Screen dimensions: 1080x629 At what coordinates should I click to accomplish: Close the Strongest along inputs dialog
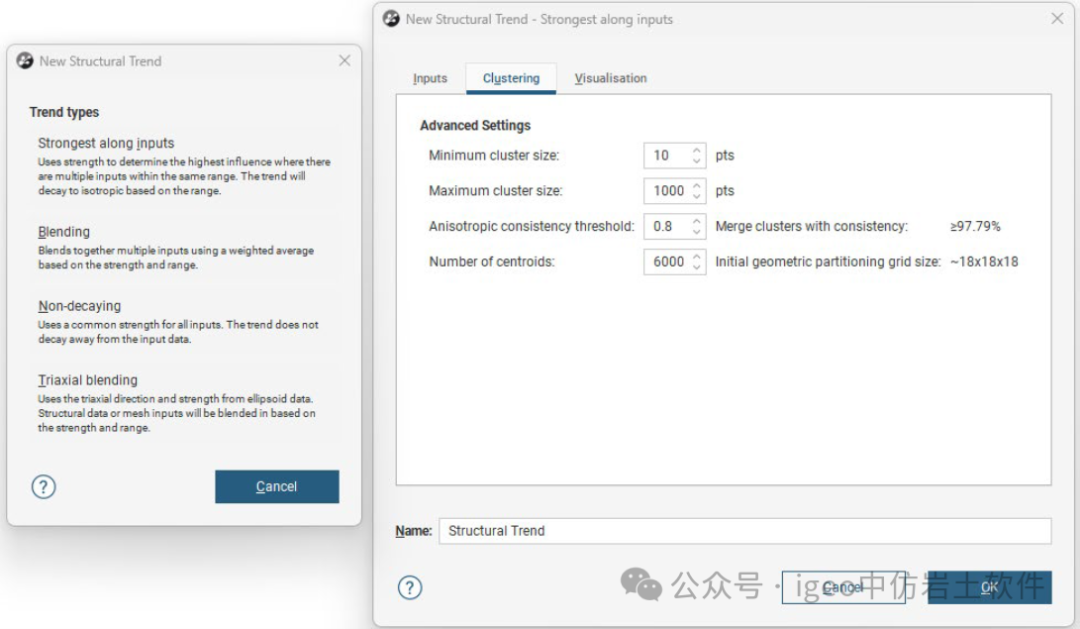(x=1057, y=19)
